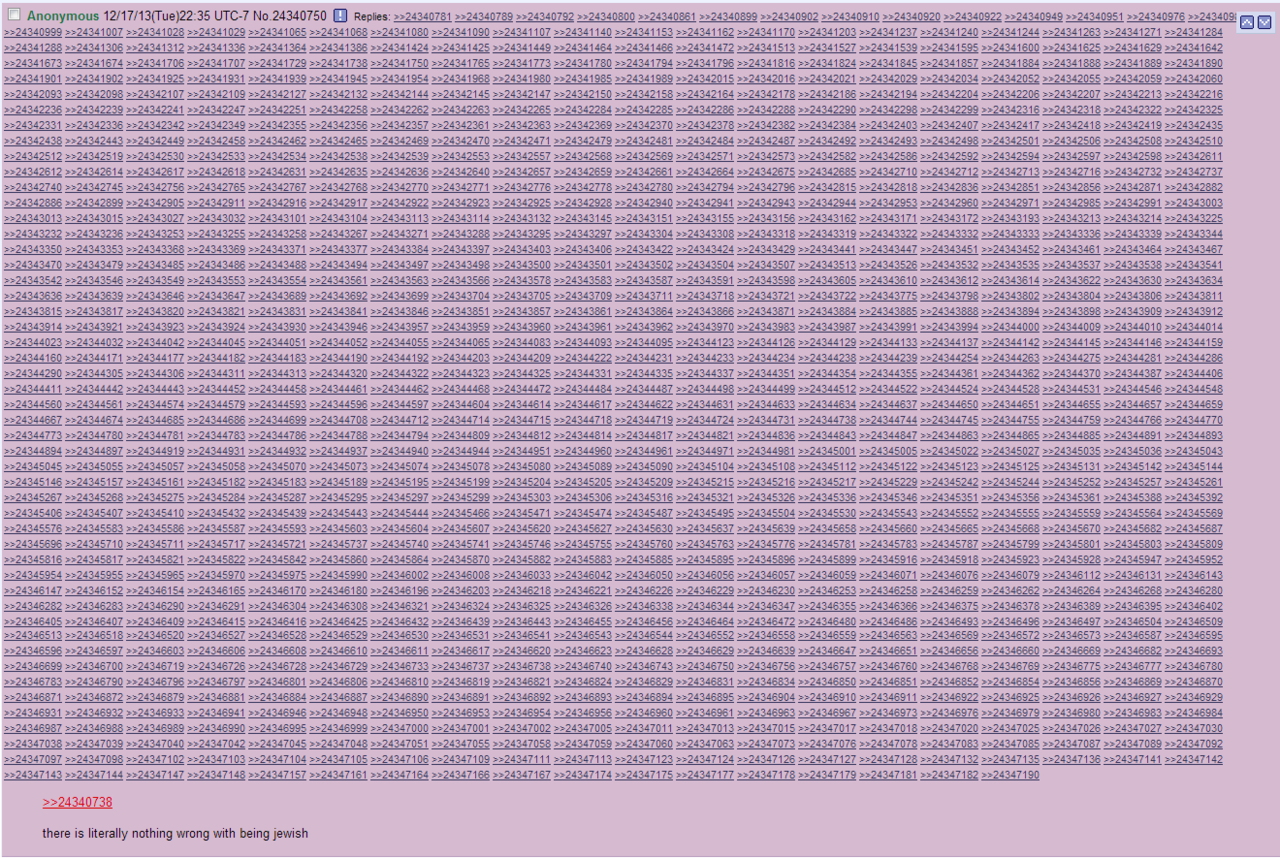1280x858 pixels.
Task: Open reply link >>24347097
Action: click(x=33, y=760)
